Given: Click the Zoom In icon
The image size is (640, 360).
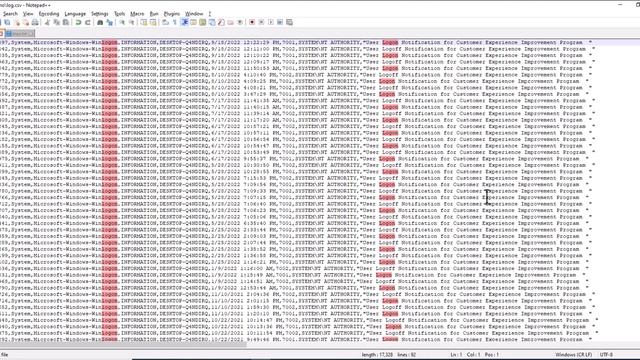Looking at the screenshot, I should click(122, 22).
